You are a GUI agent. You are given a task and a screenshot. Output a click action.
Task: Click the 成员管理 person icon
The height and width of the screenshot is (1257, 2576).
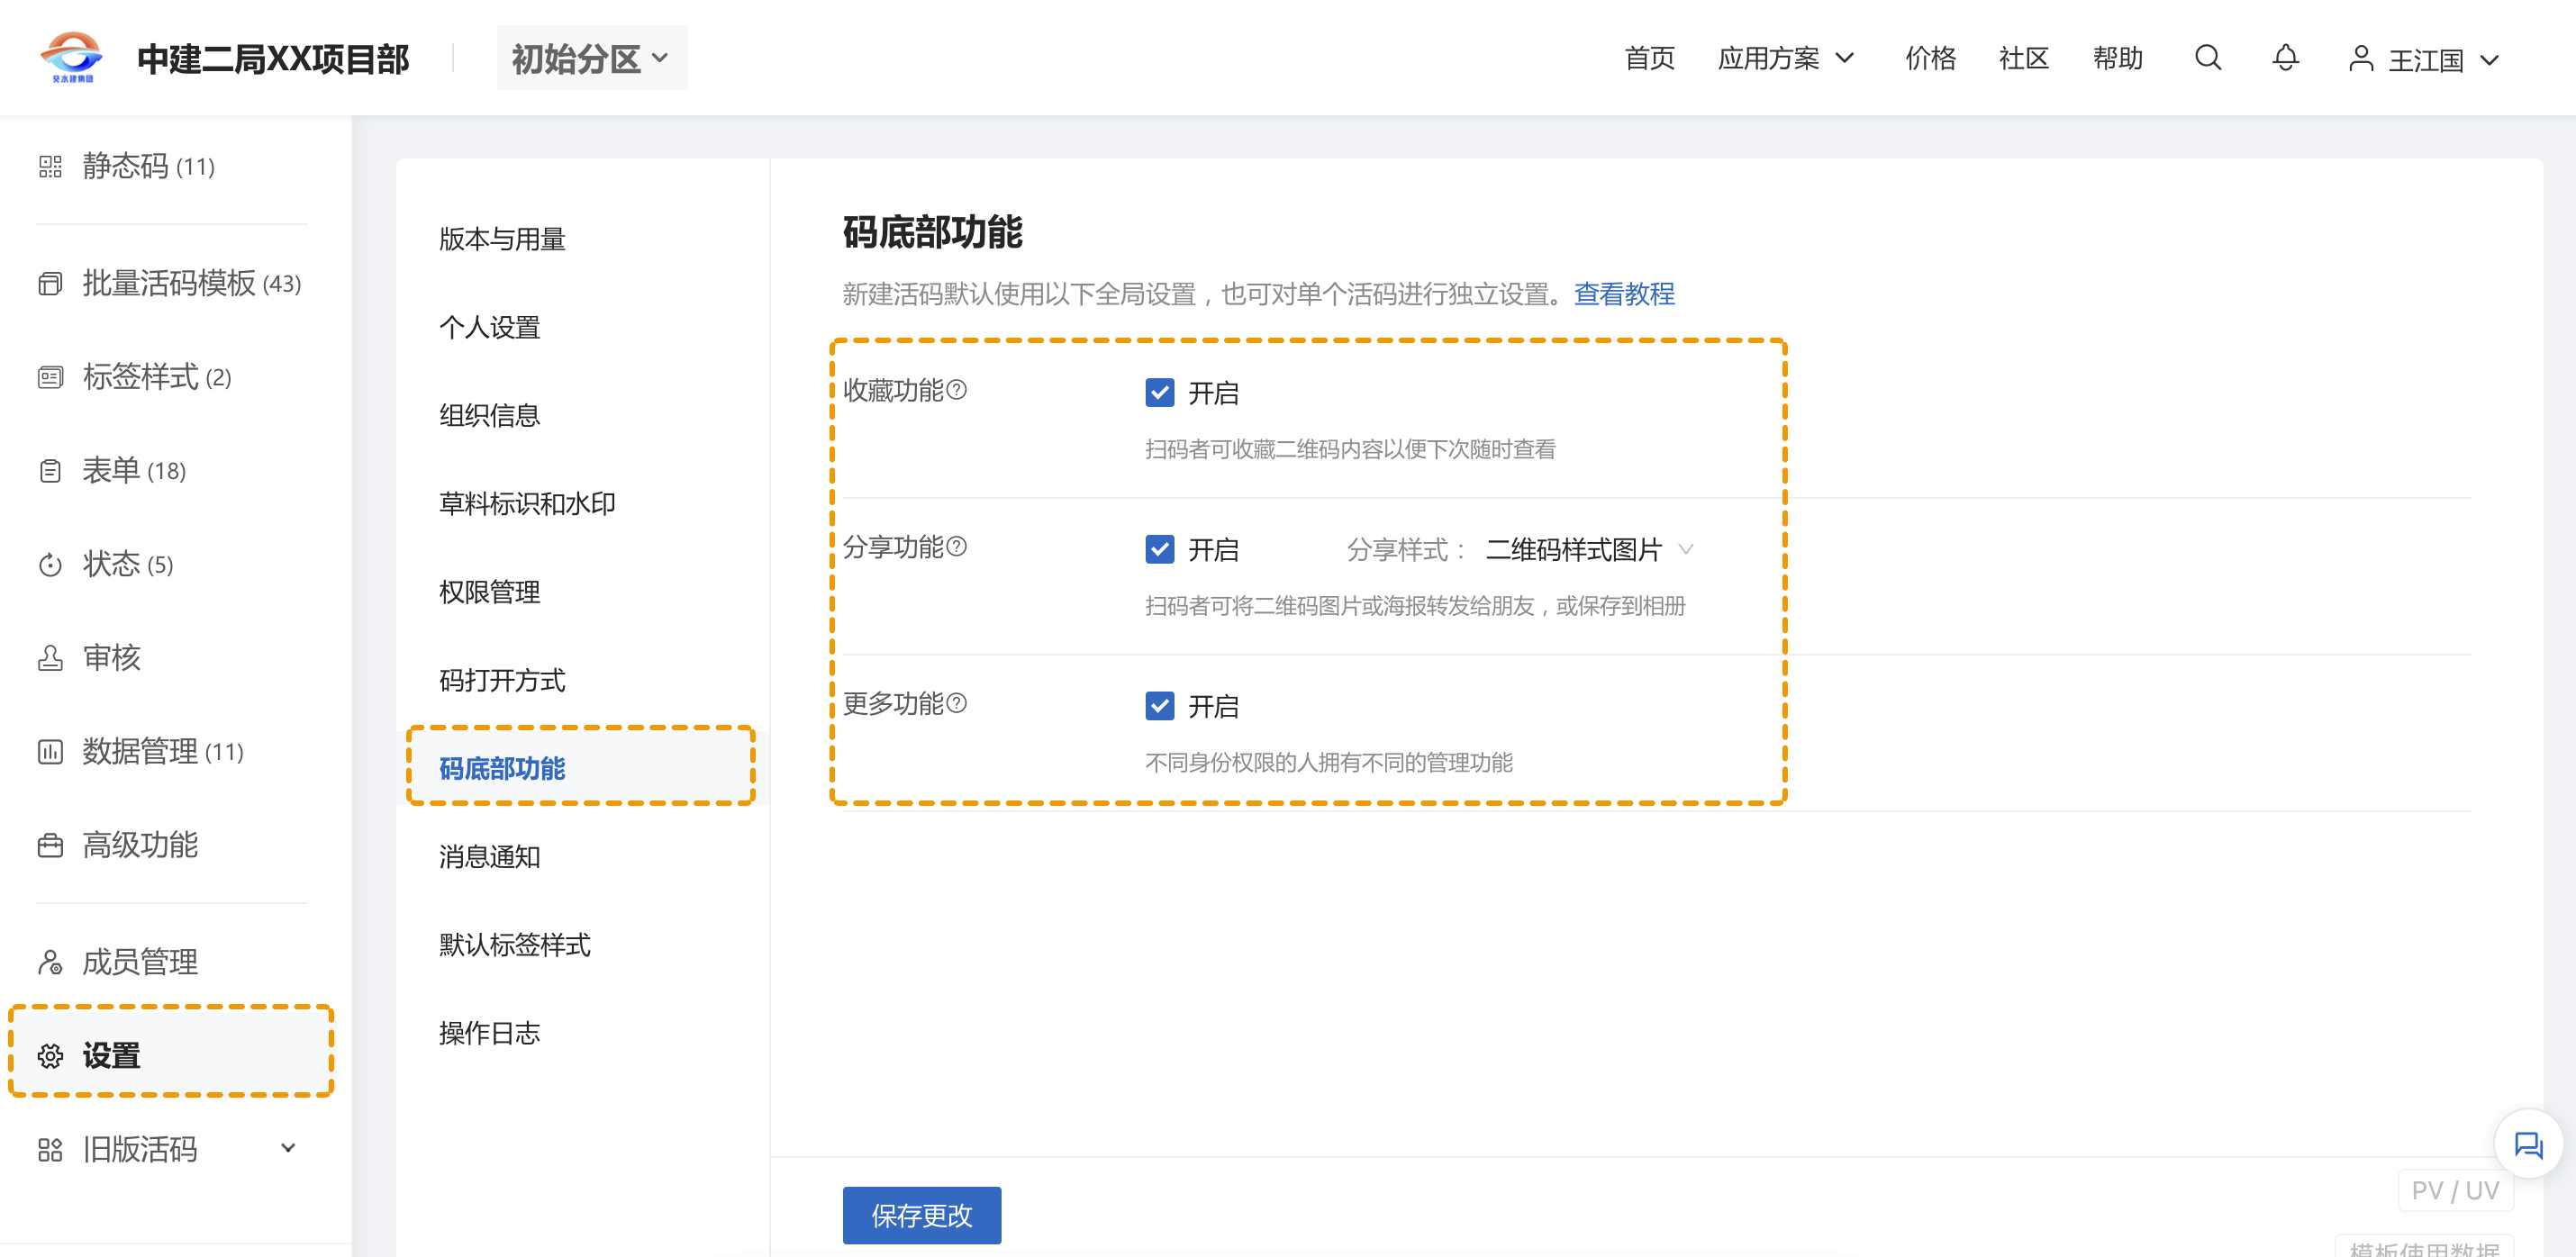(50, 962)
